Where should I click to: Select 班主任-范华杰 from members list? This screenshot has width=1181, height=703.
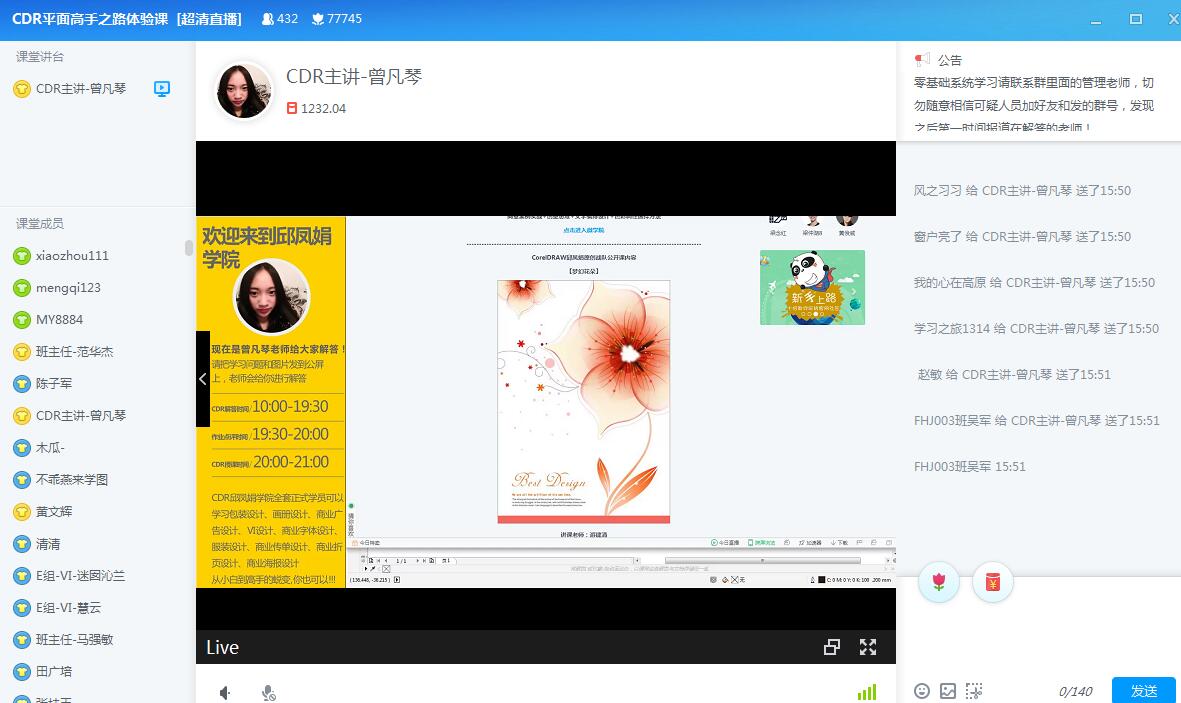tap(74, 352)
